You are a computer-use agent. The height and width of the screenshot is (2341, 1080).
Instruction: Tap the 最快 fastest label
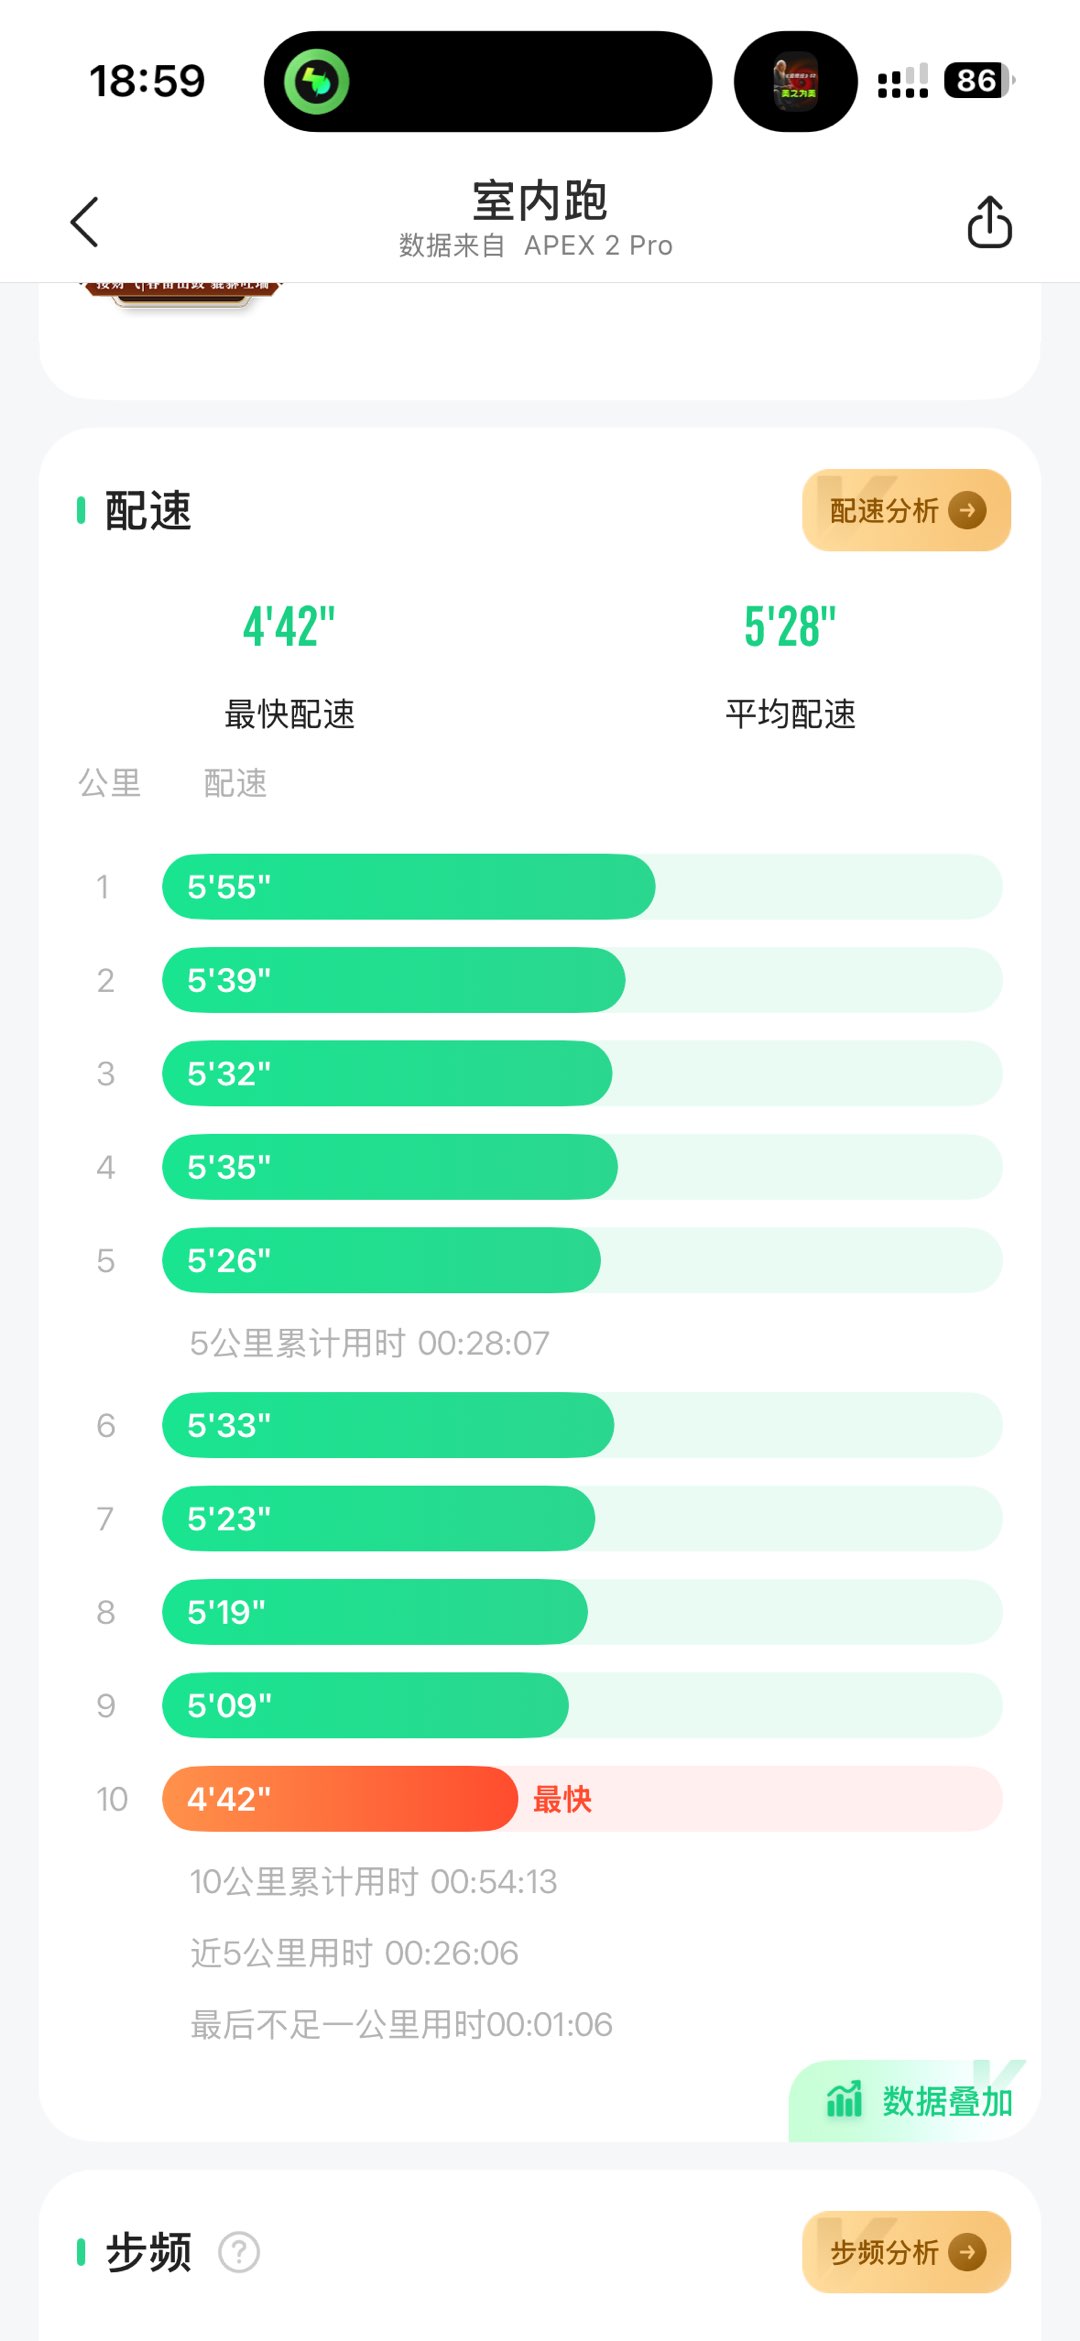pyautogui.click(x=562, y=1799)
